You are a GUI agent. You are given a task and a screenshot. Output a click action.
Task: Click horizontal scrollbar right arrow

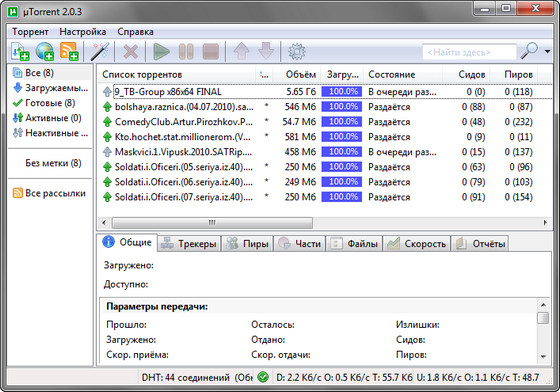click(545, 223)
